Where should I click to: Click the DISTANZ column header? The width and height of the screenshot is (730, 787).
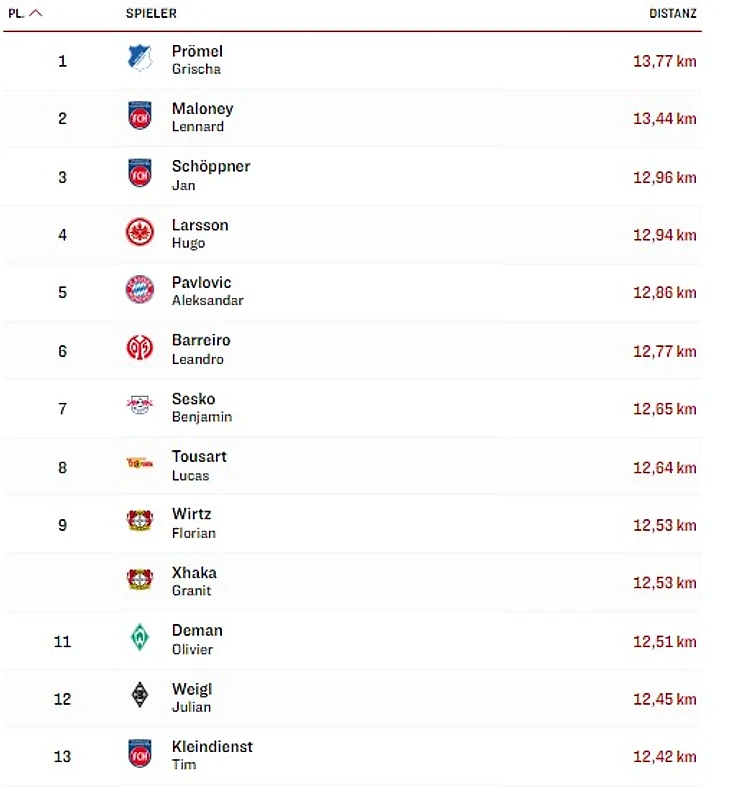click(x=673, y=14)
